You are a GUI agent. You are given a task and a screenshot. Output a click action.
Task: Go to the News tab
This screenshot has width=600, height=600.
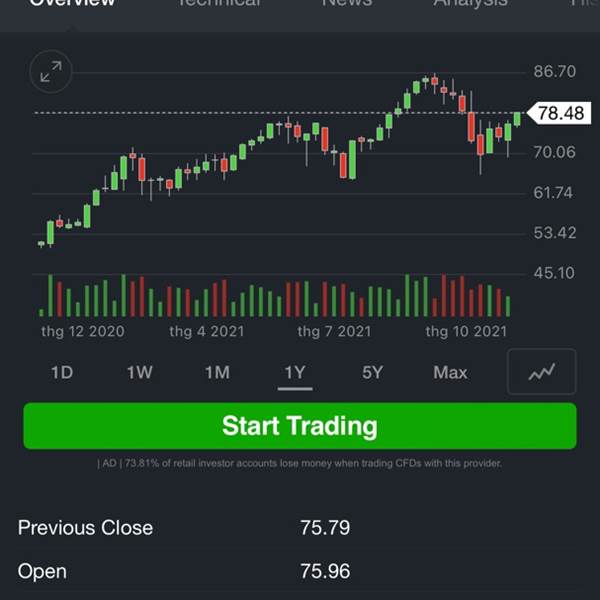point(346,4)
